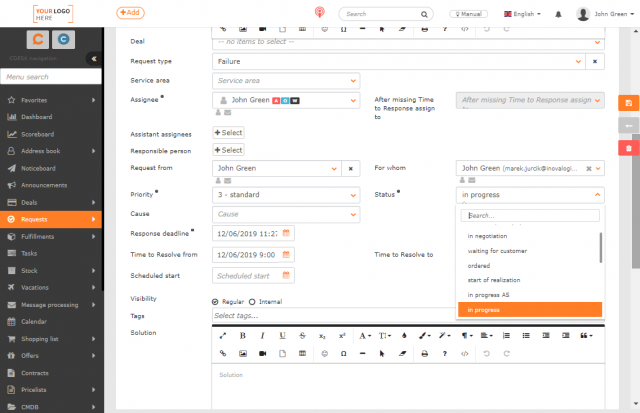Click the search magnifier icon
The image size is (640, 413).
(424, 14)
